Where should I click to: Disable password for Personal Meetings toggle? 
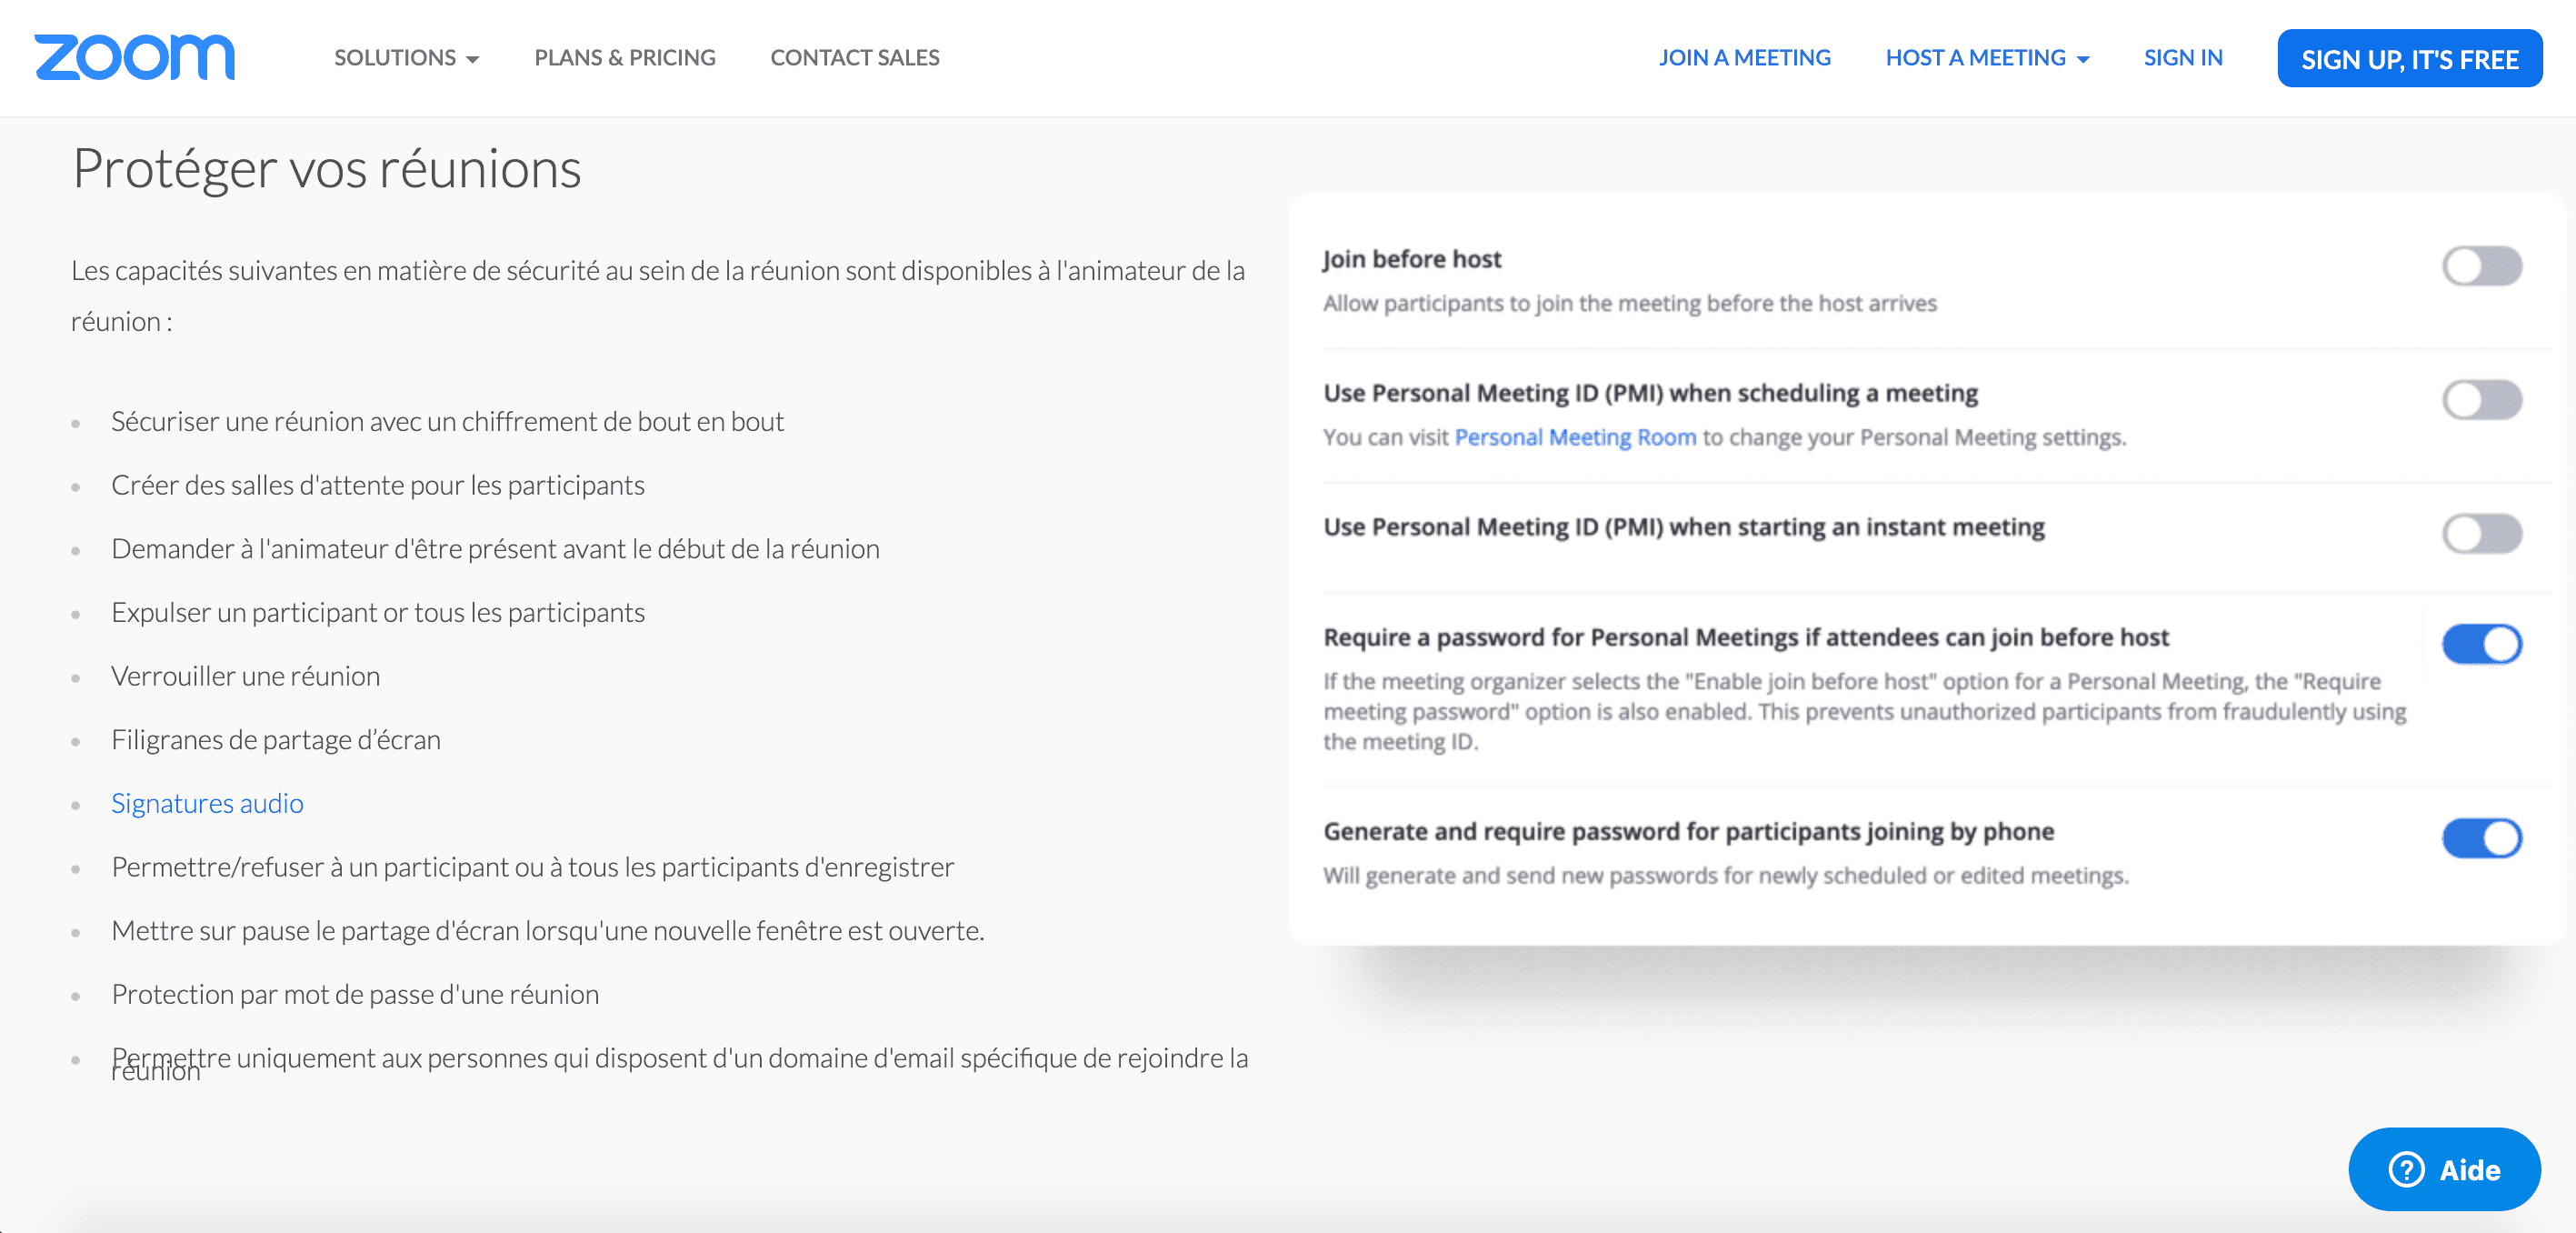[2481, 644]
